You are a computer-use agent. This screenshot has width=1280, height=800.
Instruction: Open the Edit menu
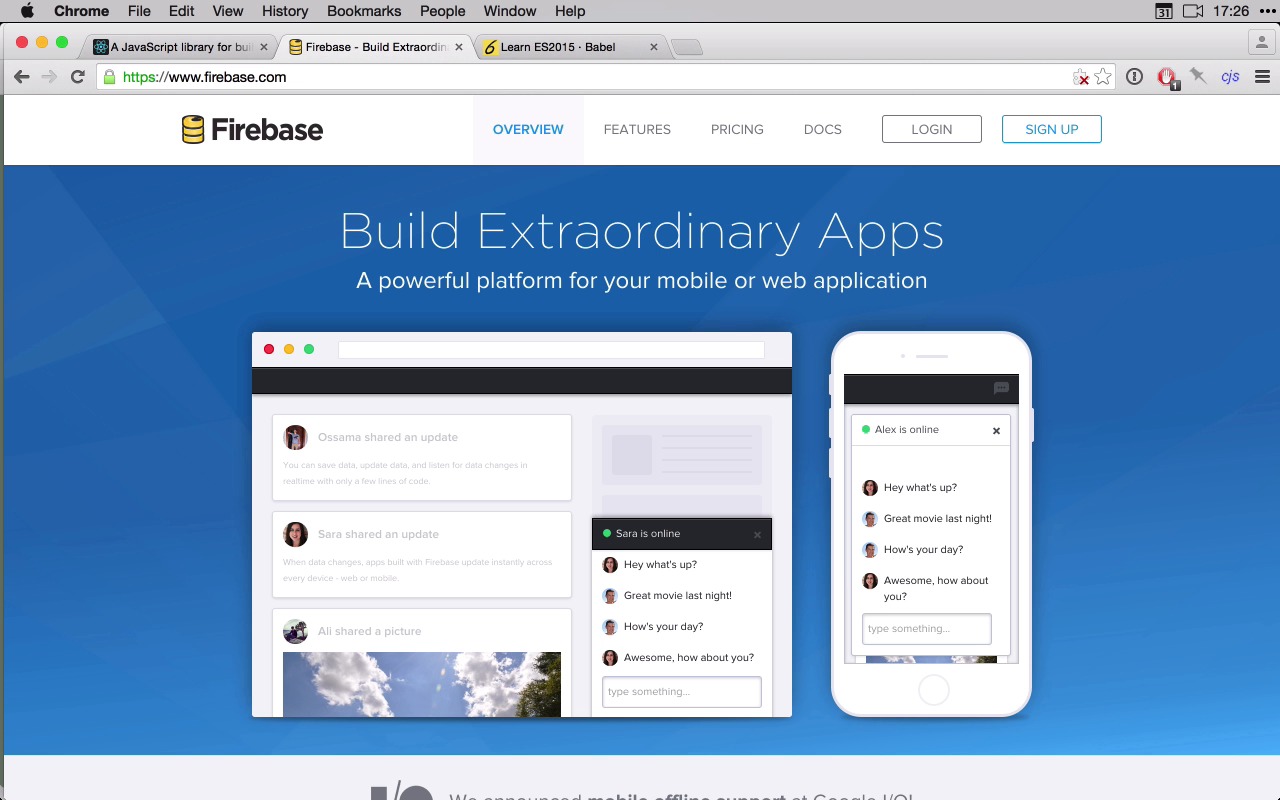pos(181,11)
